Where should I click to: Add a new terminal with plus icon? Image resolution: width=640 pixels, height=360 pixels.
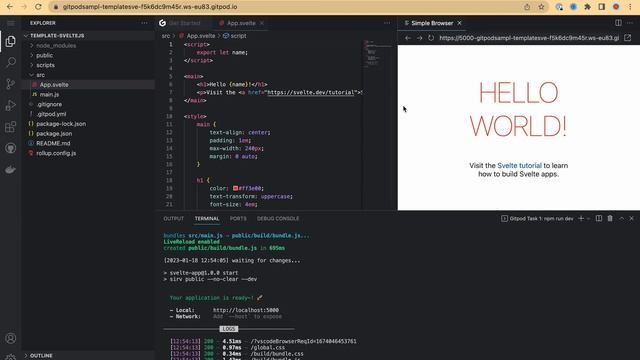[581, 219]
